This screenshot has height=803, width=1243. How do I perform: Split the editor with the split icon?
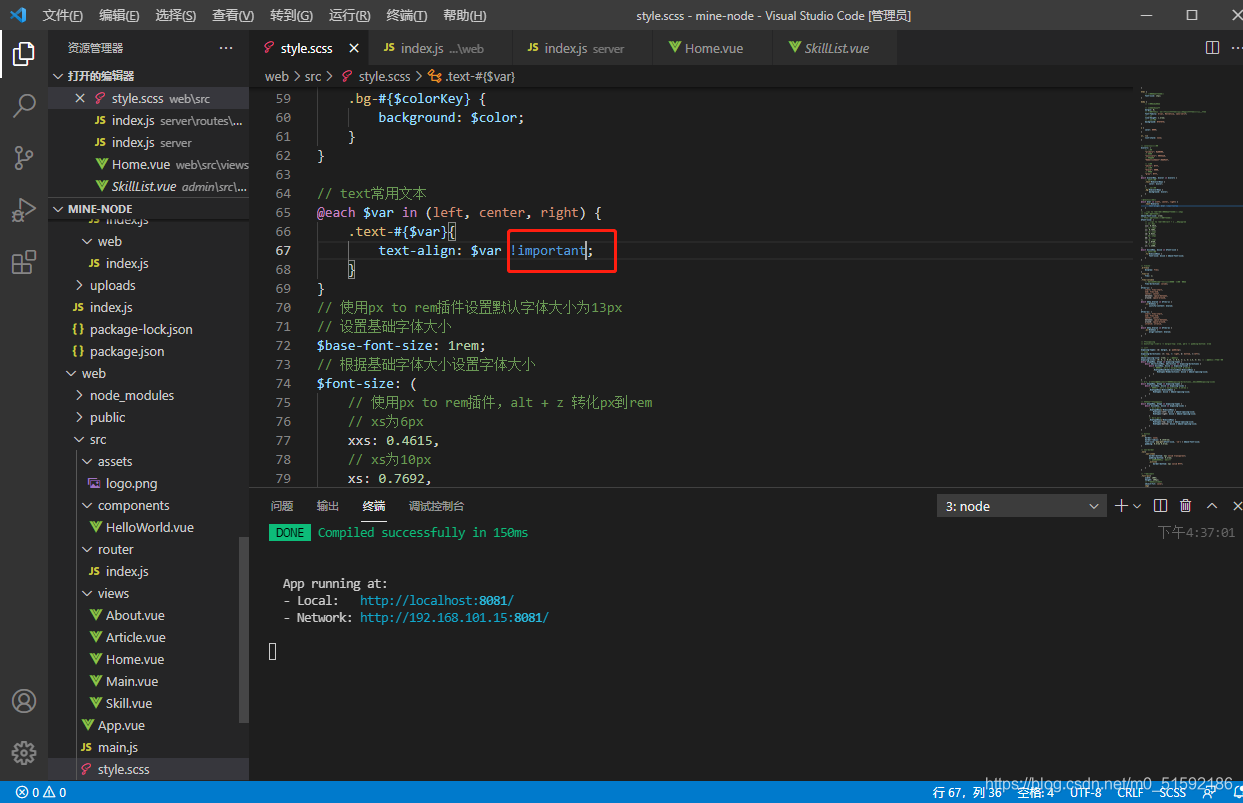pos(1212,48)
